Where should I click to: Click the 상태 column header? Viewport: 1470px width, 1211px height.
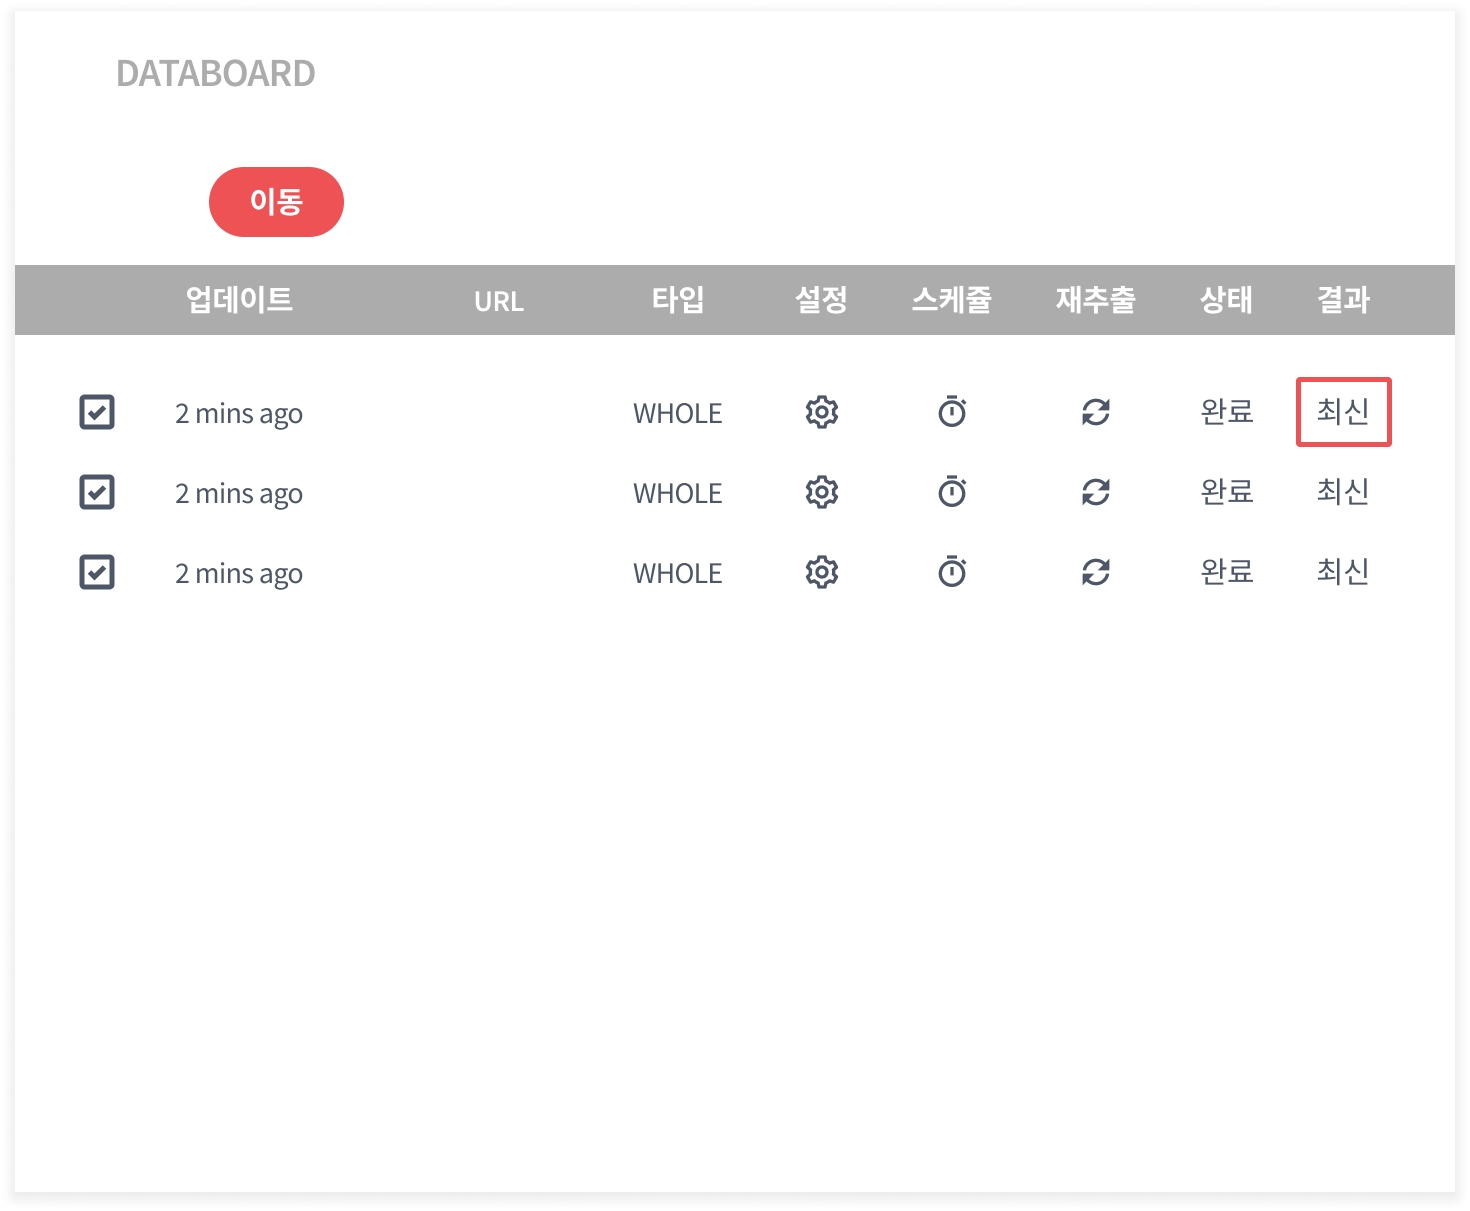(1226, 300)
